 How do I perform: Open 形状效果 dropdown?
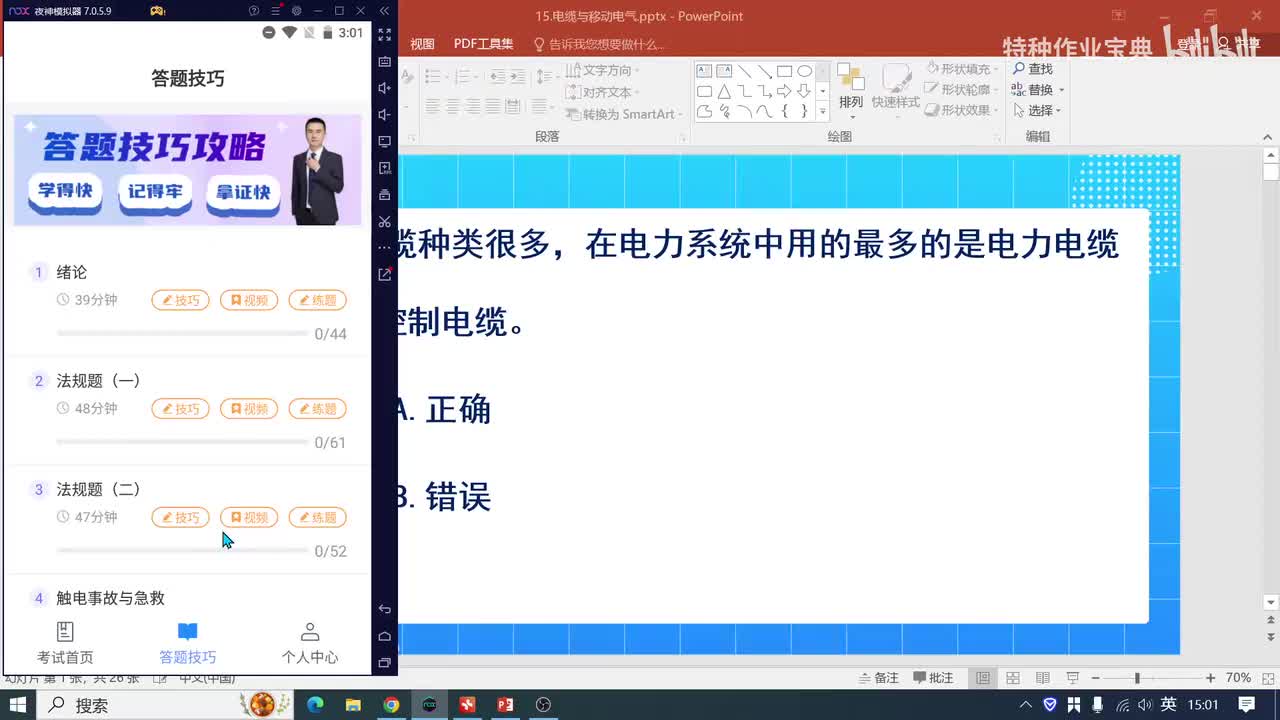(x=962, y=111)
